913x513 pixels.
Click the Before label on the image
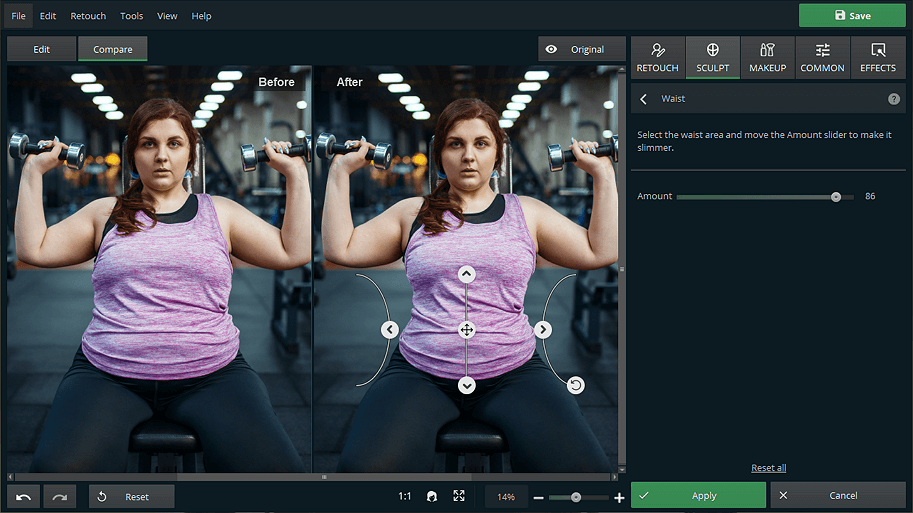click(x=277, y=82)
